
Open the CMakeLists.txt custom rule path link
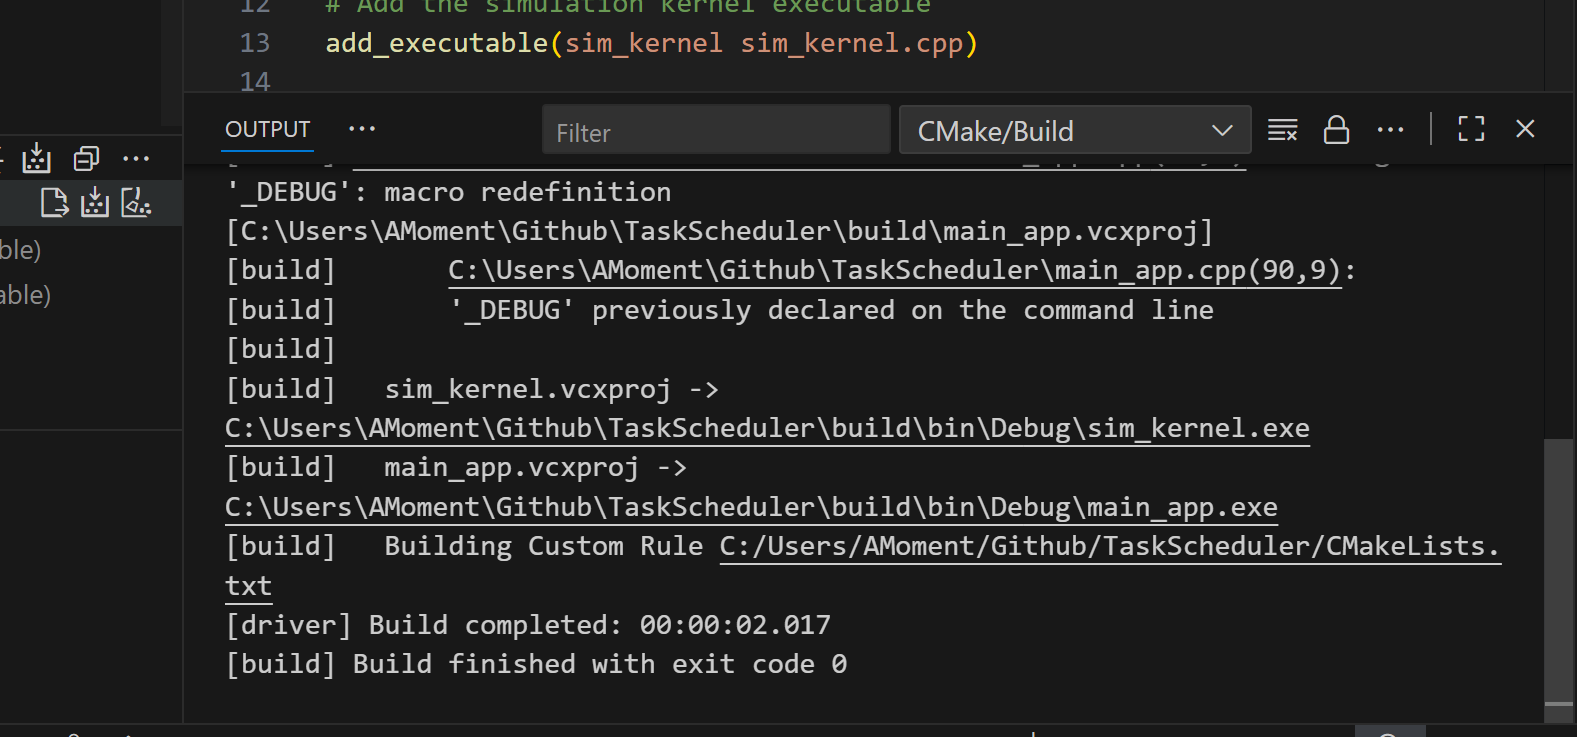click(1109, 547)
